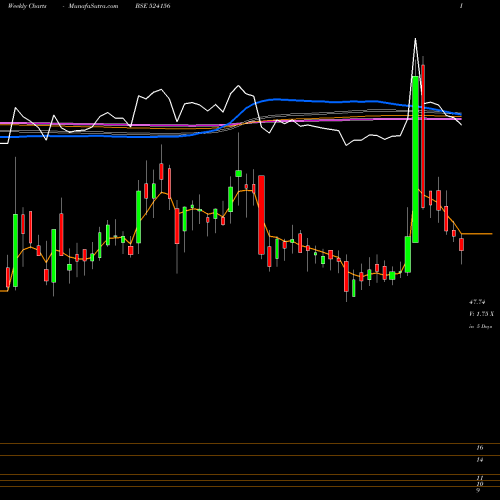Click the '47.74' price value

(477, 302)
